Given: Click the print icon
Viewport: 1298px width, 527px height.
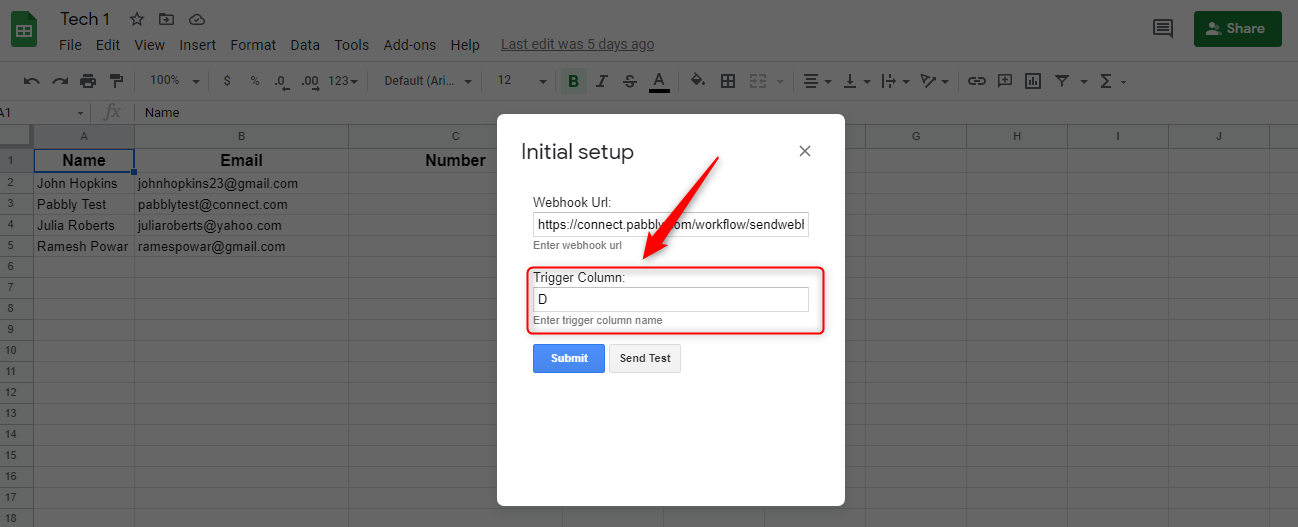Looking at the screenshot, I should [x=88, y=81].
